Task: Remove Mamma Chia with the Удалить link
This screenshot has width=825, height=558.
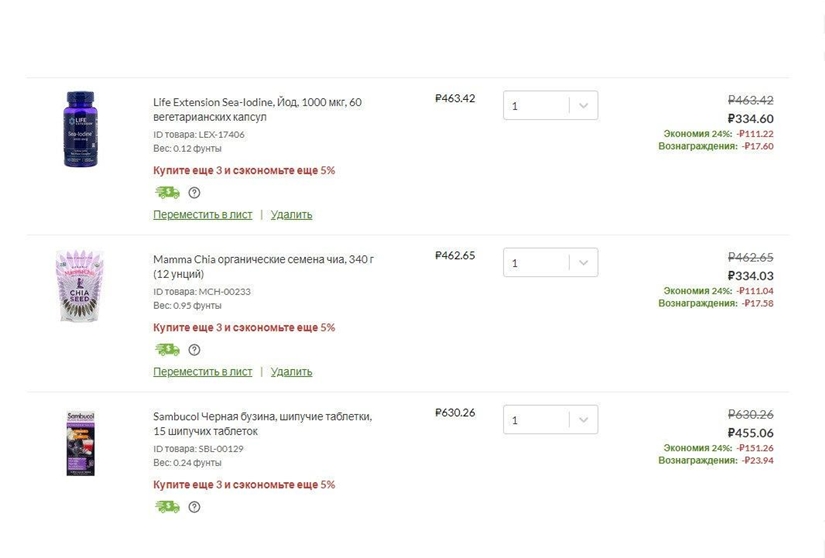Action: coord(291,372)
